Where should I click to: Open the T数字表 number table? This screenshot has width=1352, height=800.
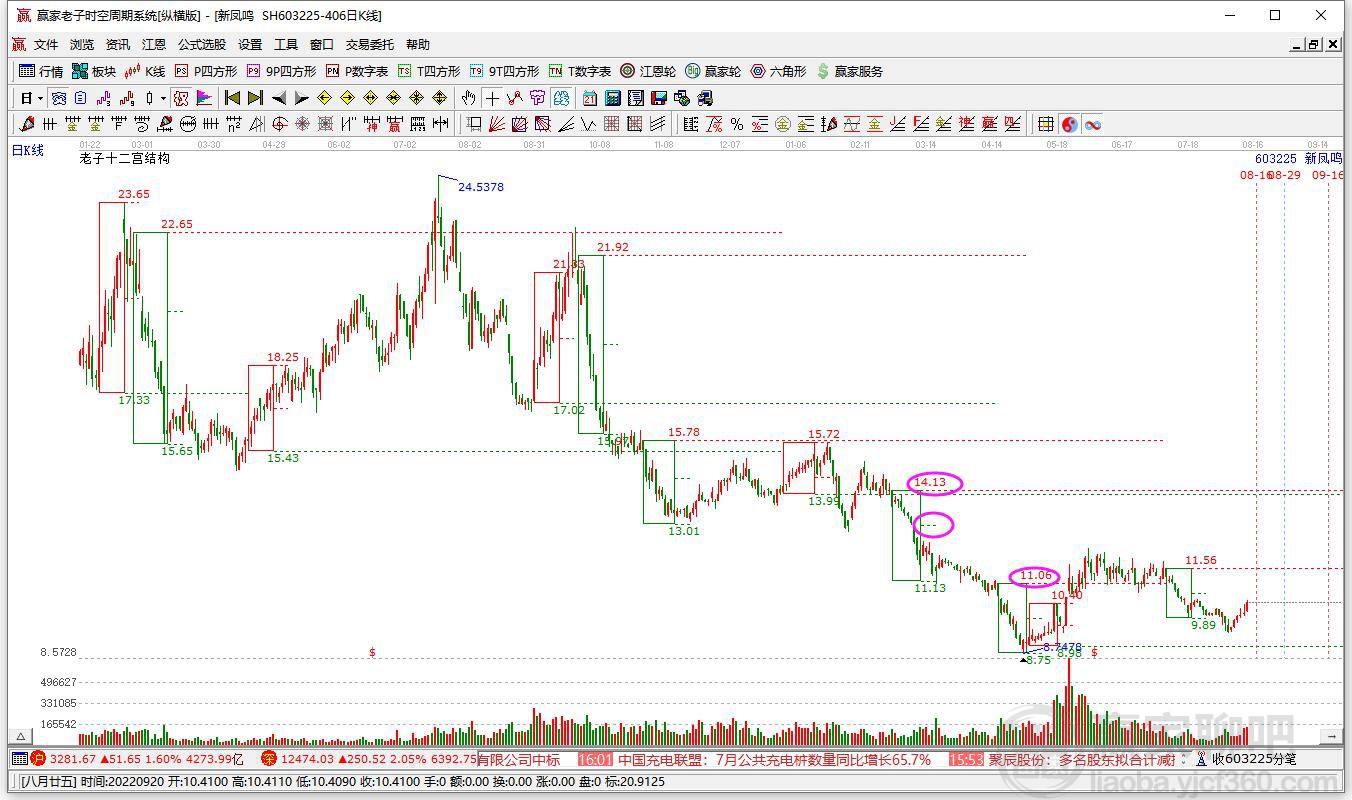point(580,71)
